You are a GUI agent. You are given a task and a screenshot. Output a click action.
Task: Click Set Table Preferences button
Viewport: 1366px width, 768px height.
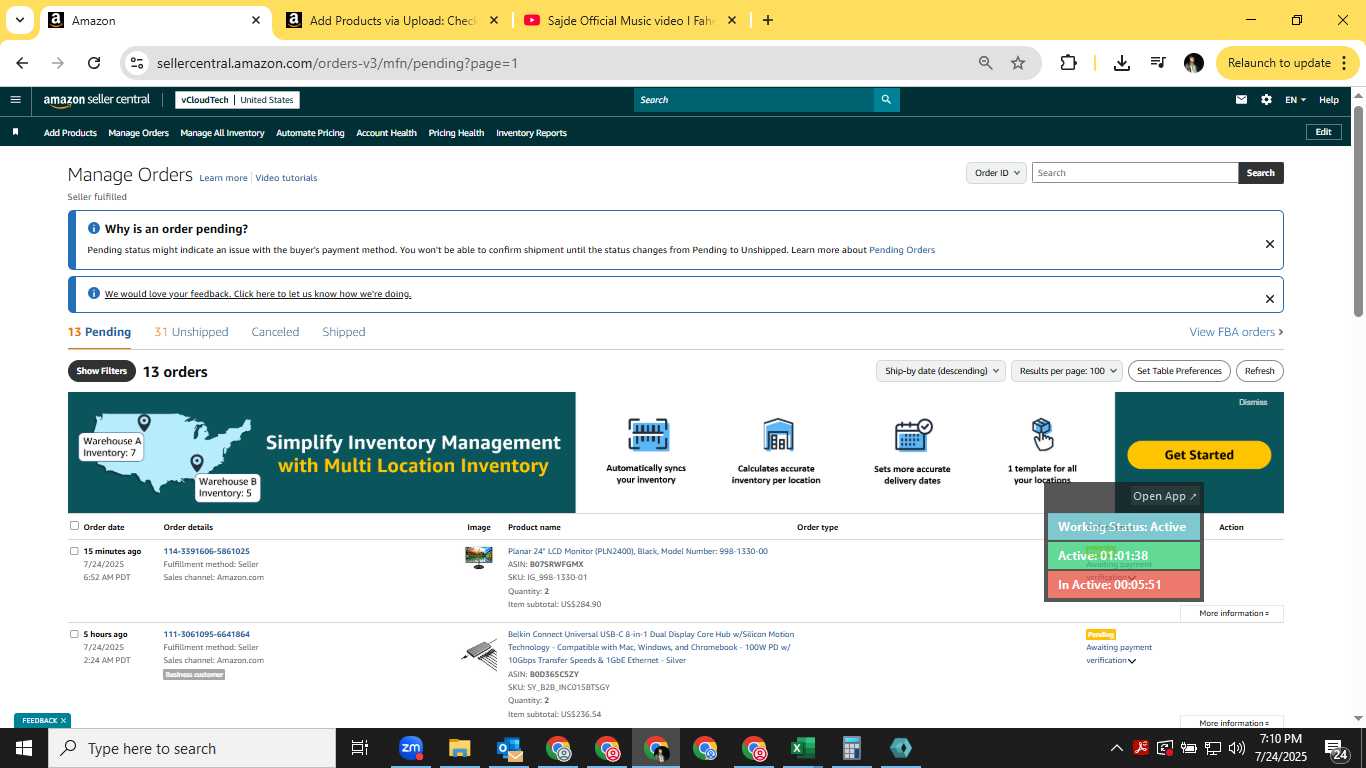coord(1179,371)
